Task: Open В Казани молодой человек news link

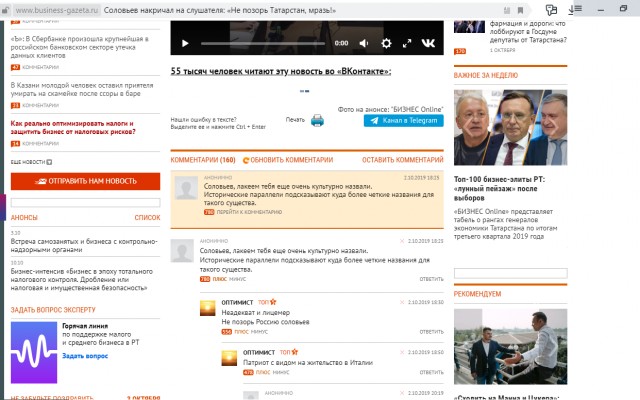Action: [82, 89]
